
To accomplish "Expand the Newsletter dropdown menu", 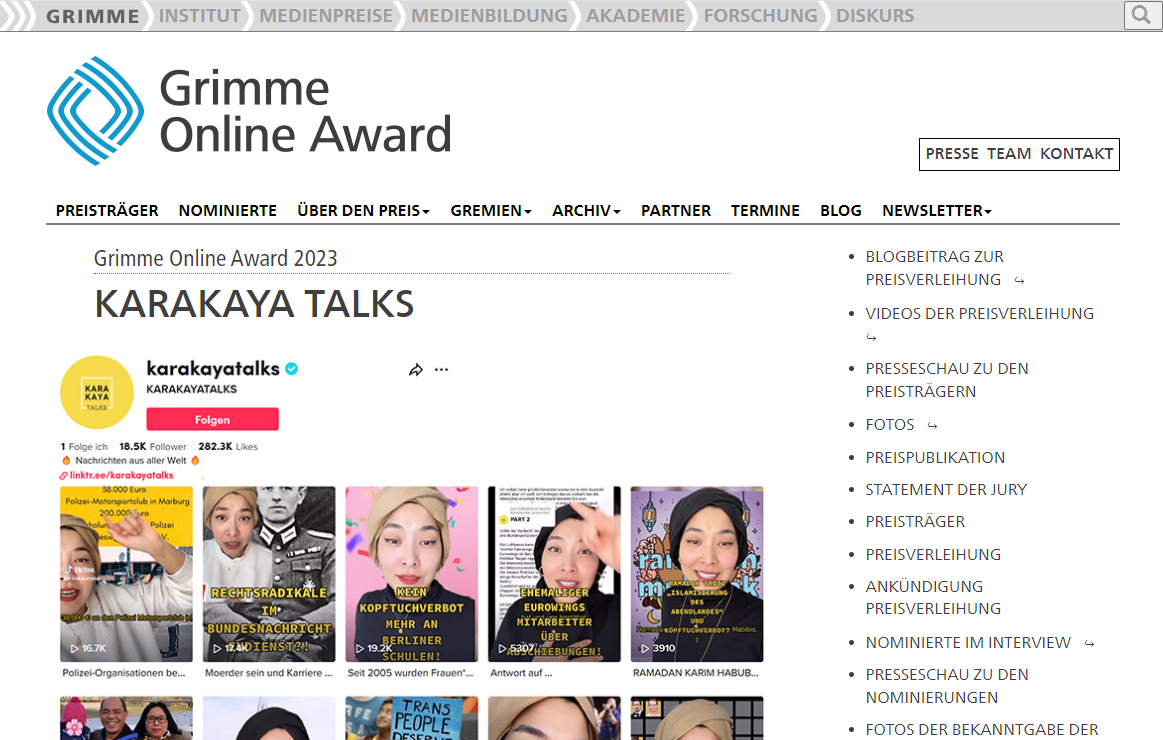I will pyautogui.click(x=937, y=211).
